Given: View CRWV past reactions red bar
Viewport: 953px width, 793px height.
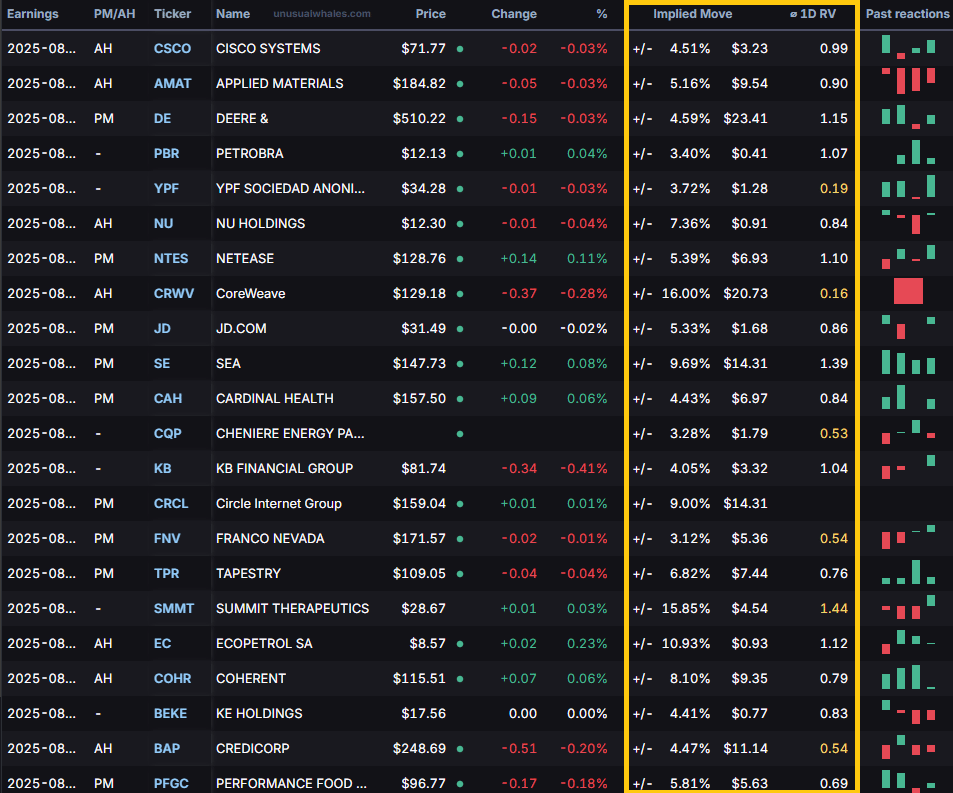Looking at the screenshot, I should click(x=908, y=291).
